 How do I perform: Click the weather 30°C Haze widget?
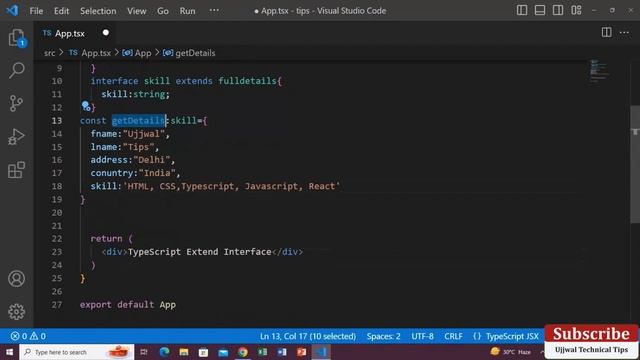pyautogui.click(x=512, y=352)
